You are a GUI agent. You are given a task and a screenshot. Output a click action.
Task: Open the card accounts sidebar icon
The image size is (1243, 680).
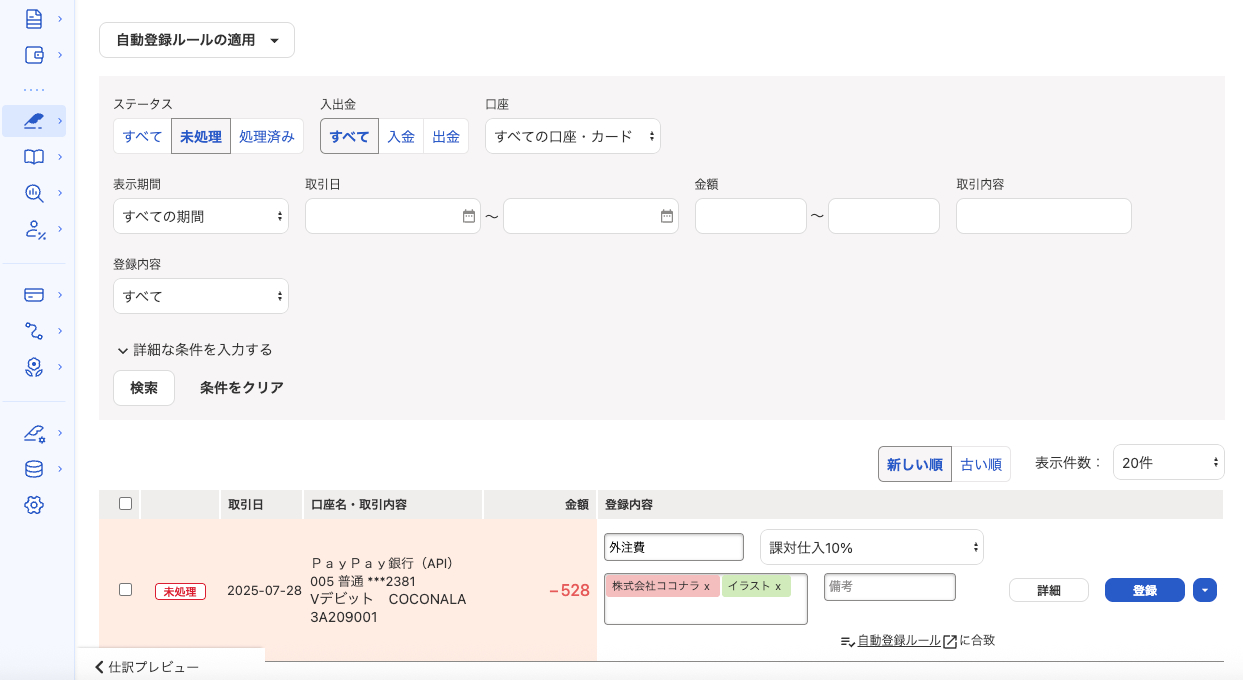click(x=33, y=294)
